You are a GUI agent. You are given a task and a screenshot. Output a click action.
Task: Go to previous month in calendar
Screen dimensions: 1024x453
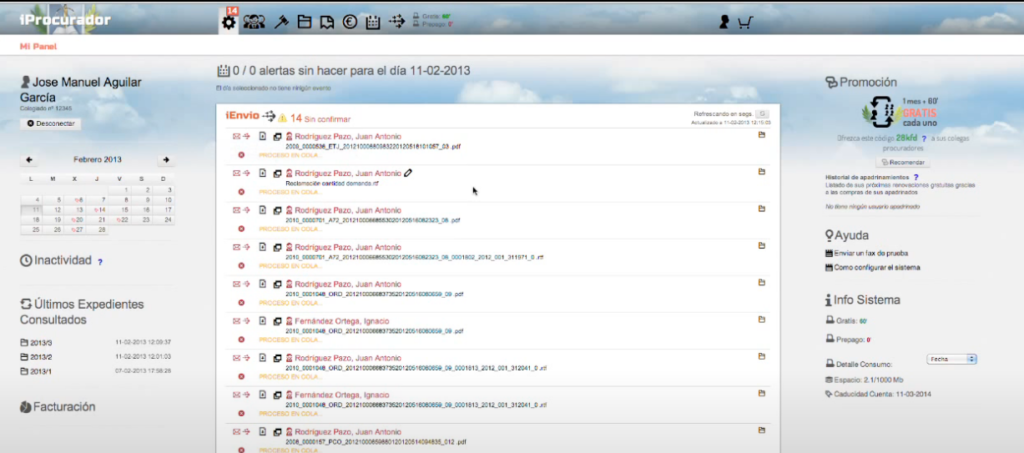pyautogui.click(x=29, y=160)
